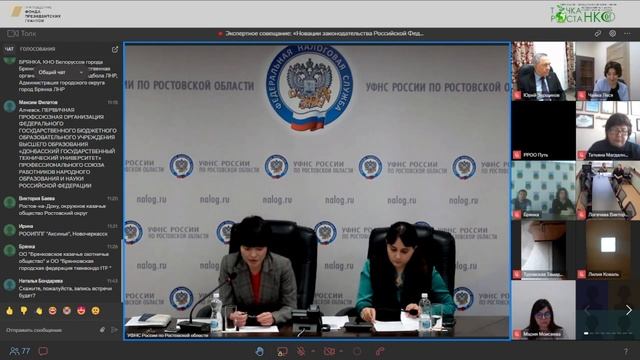The height and width of the screenshot is (360, 640).
Task: Open the Общий чат dropdown
Action: pos(60,72)
